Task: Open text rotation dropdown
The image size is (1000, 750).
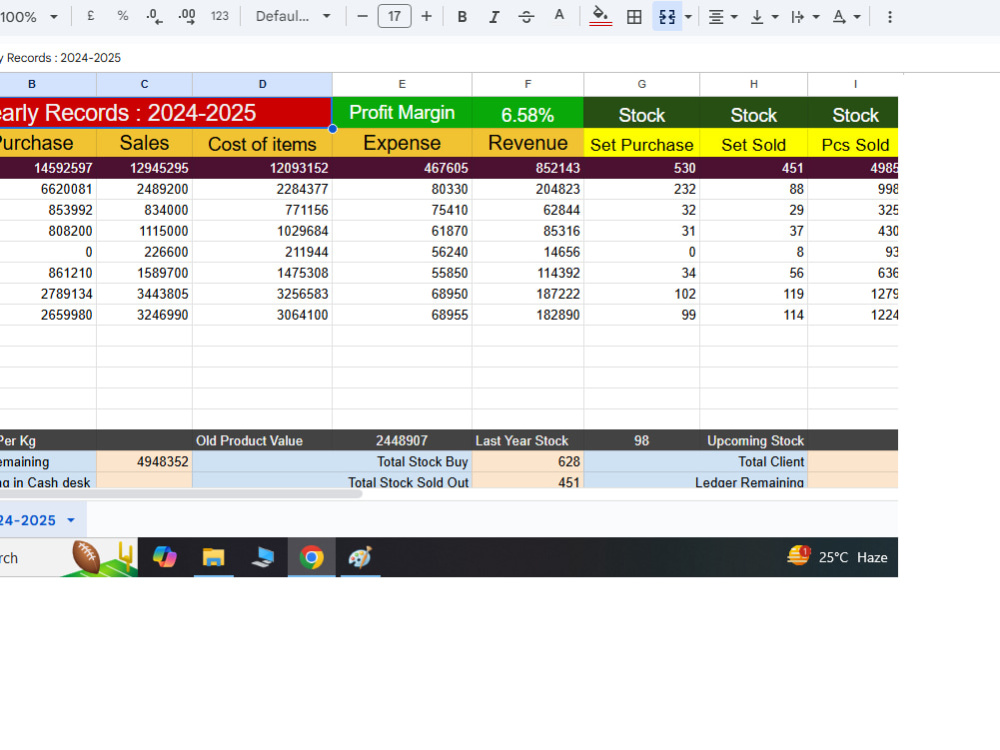Action: [x=846, y=17]
